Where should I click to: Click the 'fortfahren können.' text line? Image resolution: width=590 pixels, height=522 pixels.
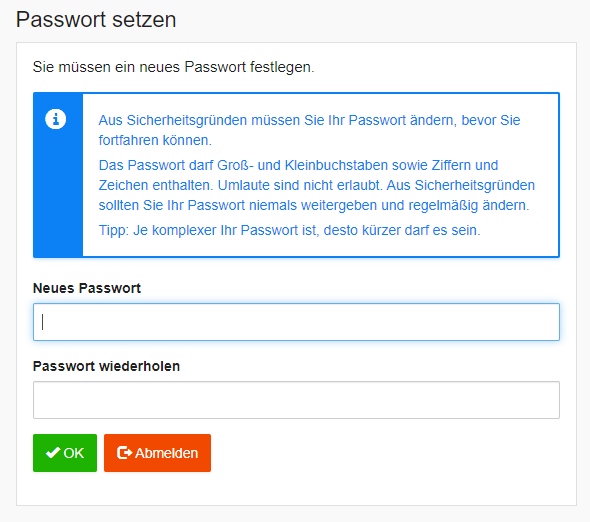point(155,140)
